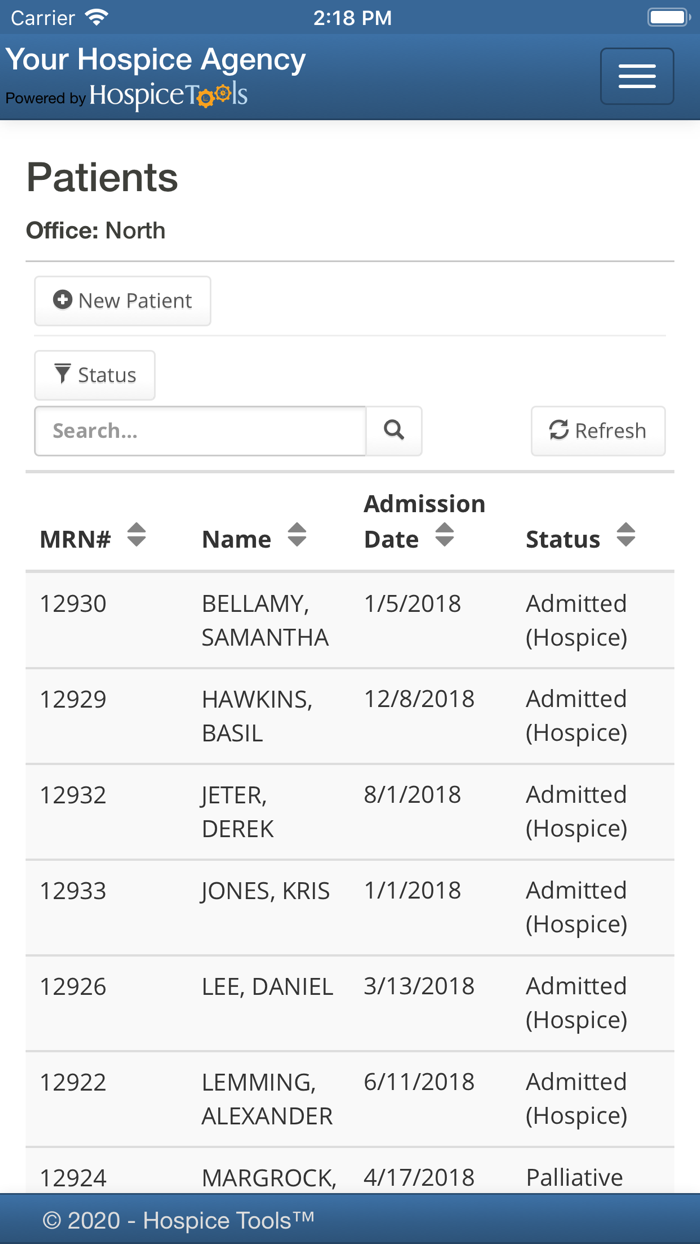Image resolution: width=700 pixels, height=1244 pixels.
Task: Refresh the patient list
Action: [x=597, y=430]
